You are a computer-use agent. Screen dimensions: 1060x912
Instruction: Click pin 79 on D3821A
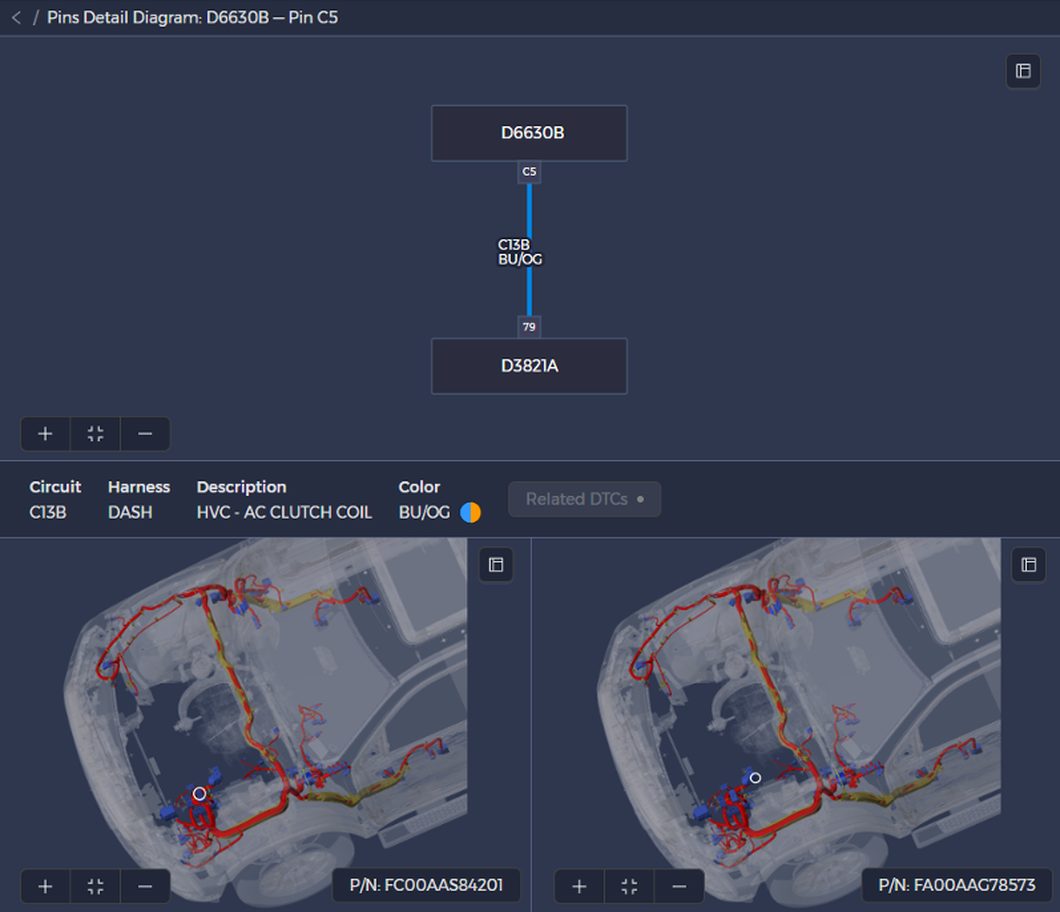point(529,327)
